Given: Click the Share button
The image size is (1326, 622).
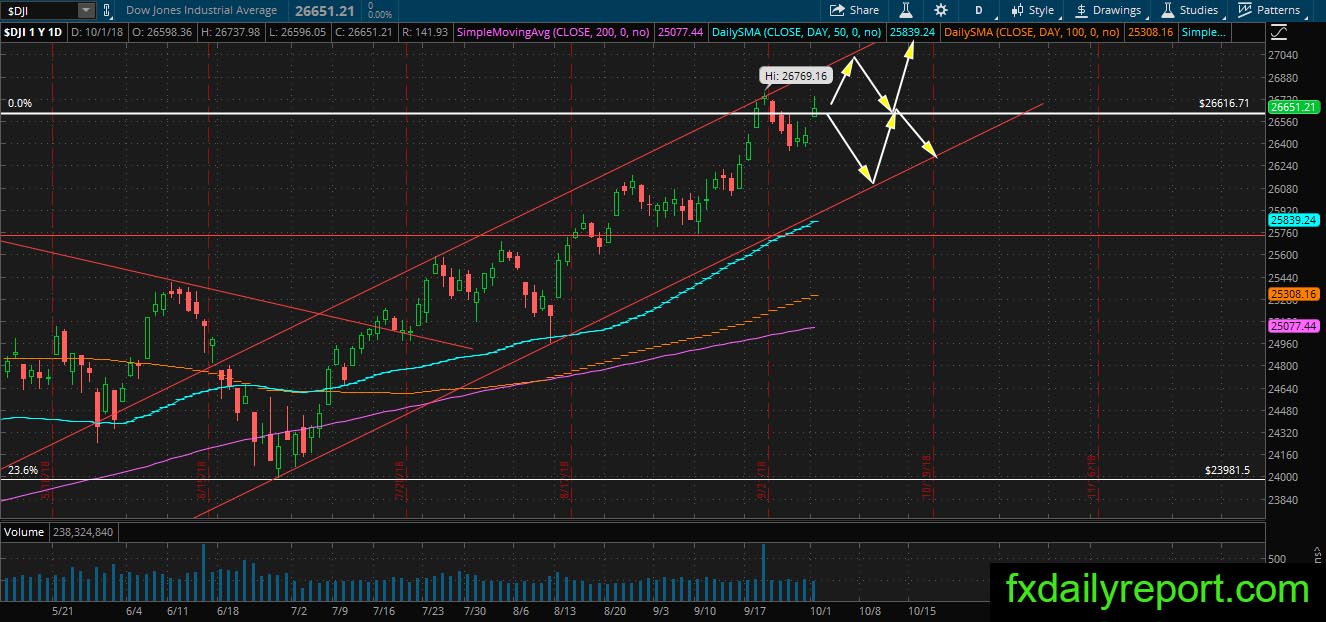Looking at the screenshot, I should point(855,10).
